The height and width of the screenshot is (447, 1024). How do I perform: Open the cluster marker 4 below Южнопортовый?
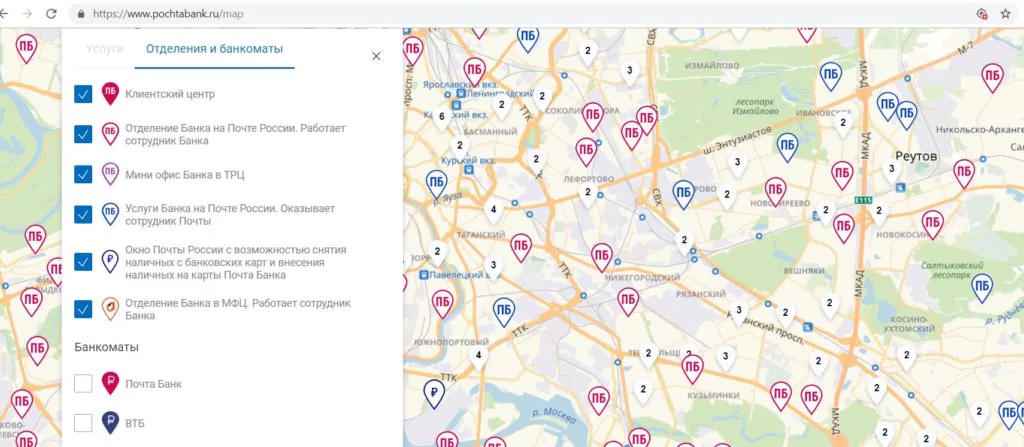(x=479, y=357)
